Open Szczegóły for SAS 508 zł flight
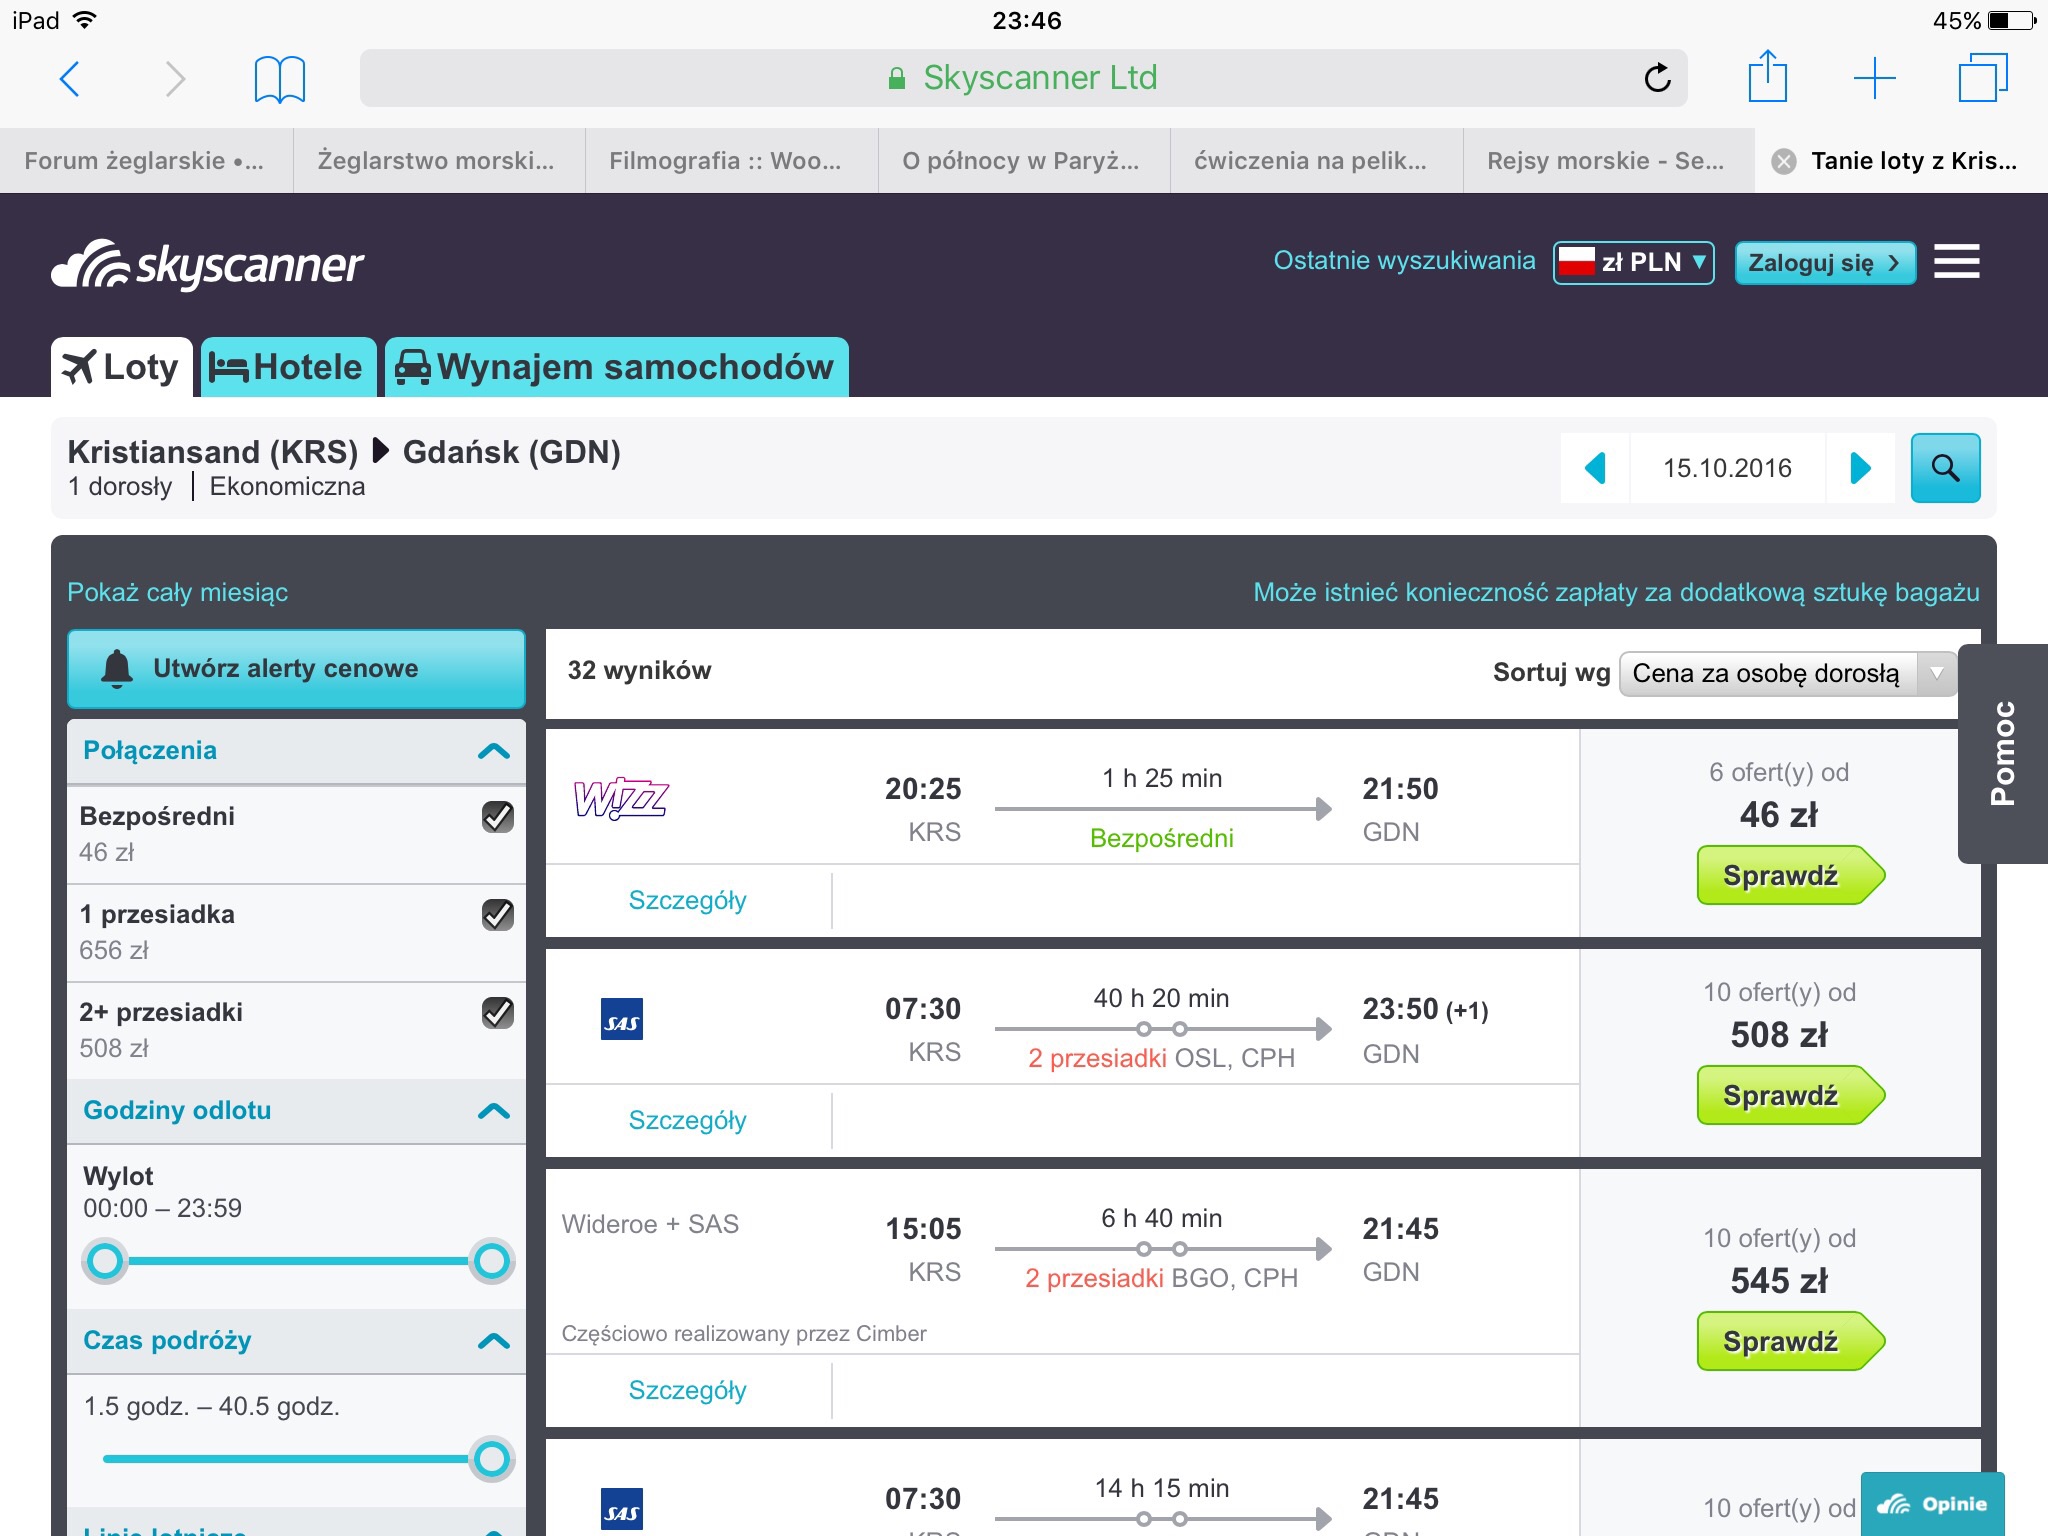 (x=687, y=1120)
